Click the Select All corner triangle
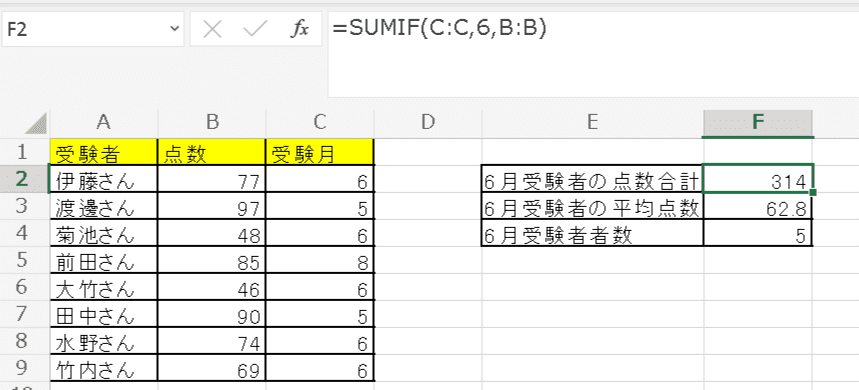Screen dimensions: 859x390 [36, 125]
